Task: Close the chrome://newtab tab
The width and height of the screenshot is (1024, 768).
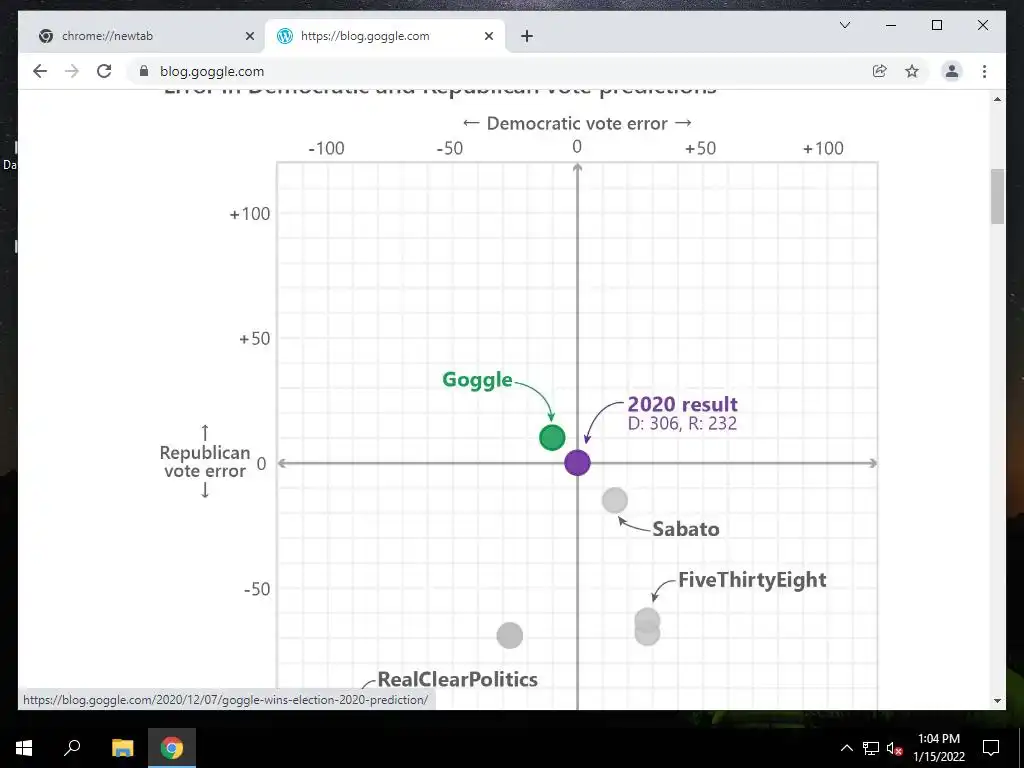Action: (x=249, y=36)
